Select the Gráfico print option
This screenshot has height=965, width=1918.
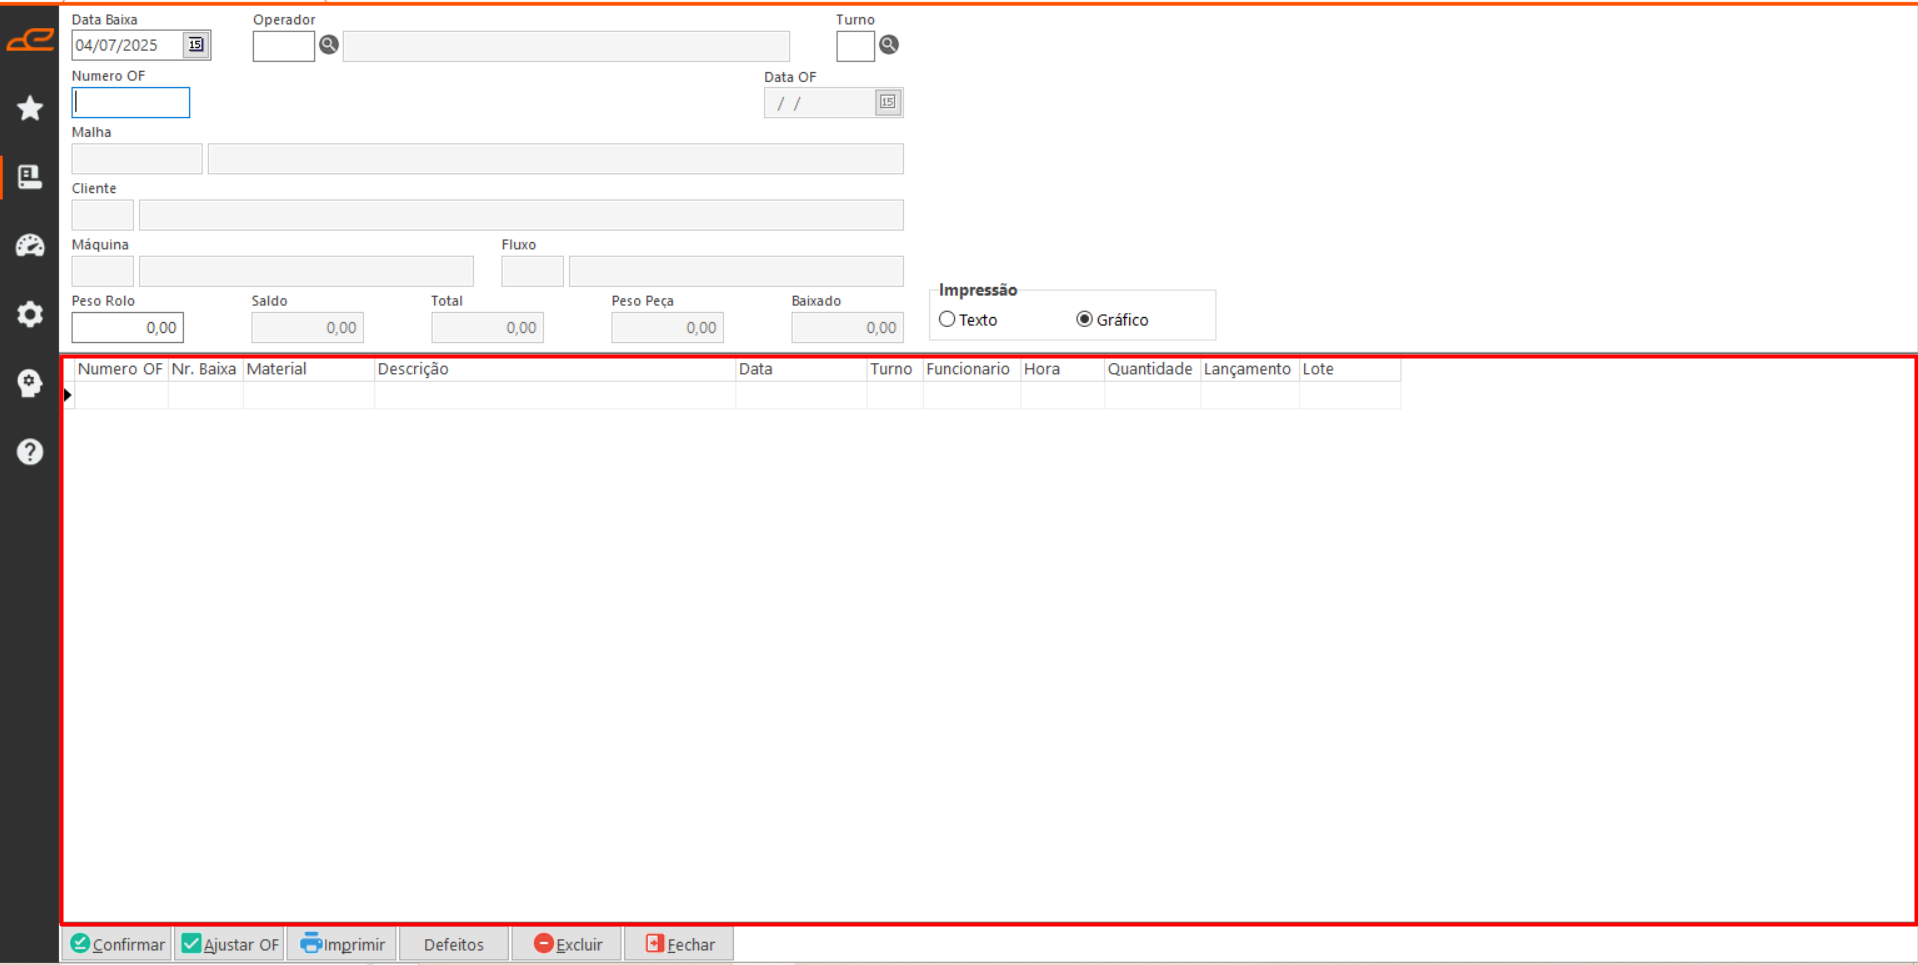(1084, 320)
